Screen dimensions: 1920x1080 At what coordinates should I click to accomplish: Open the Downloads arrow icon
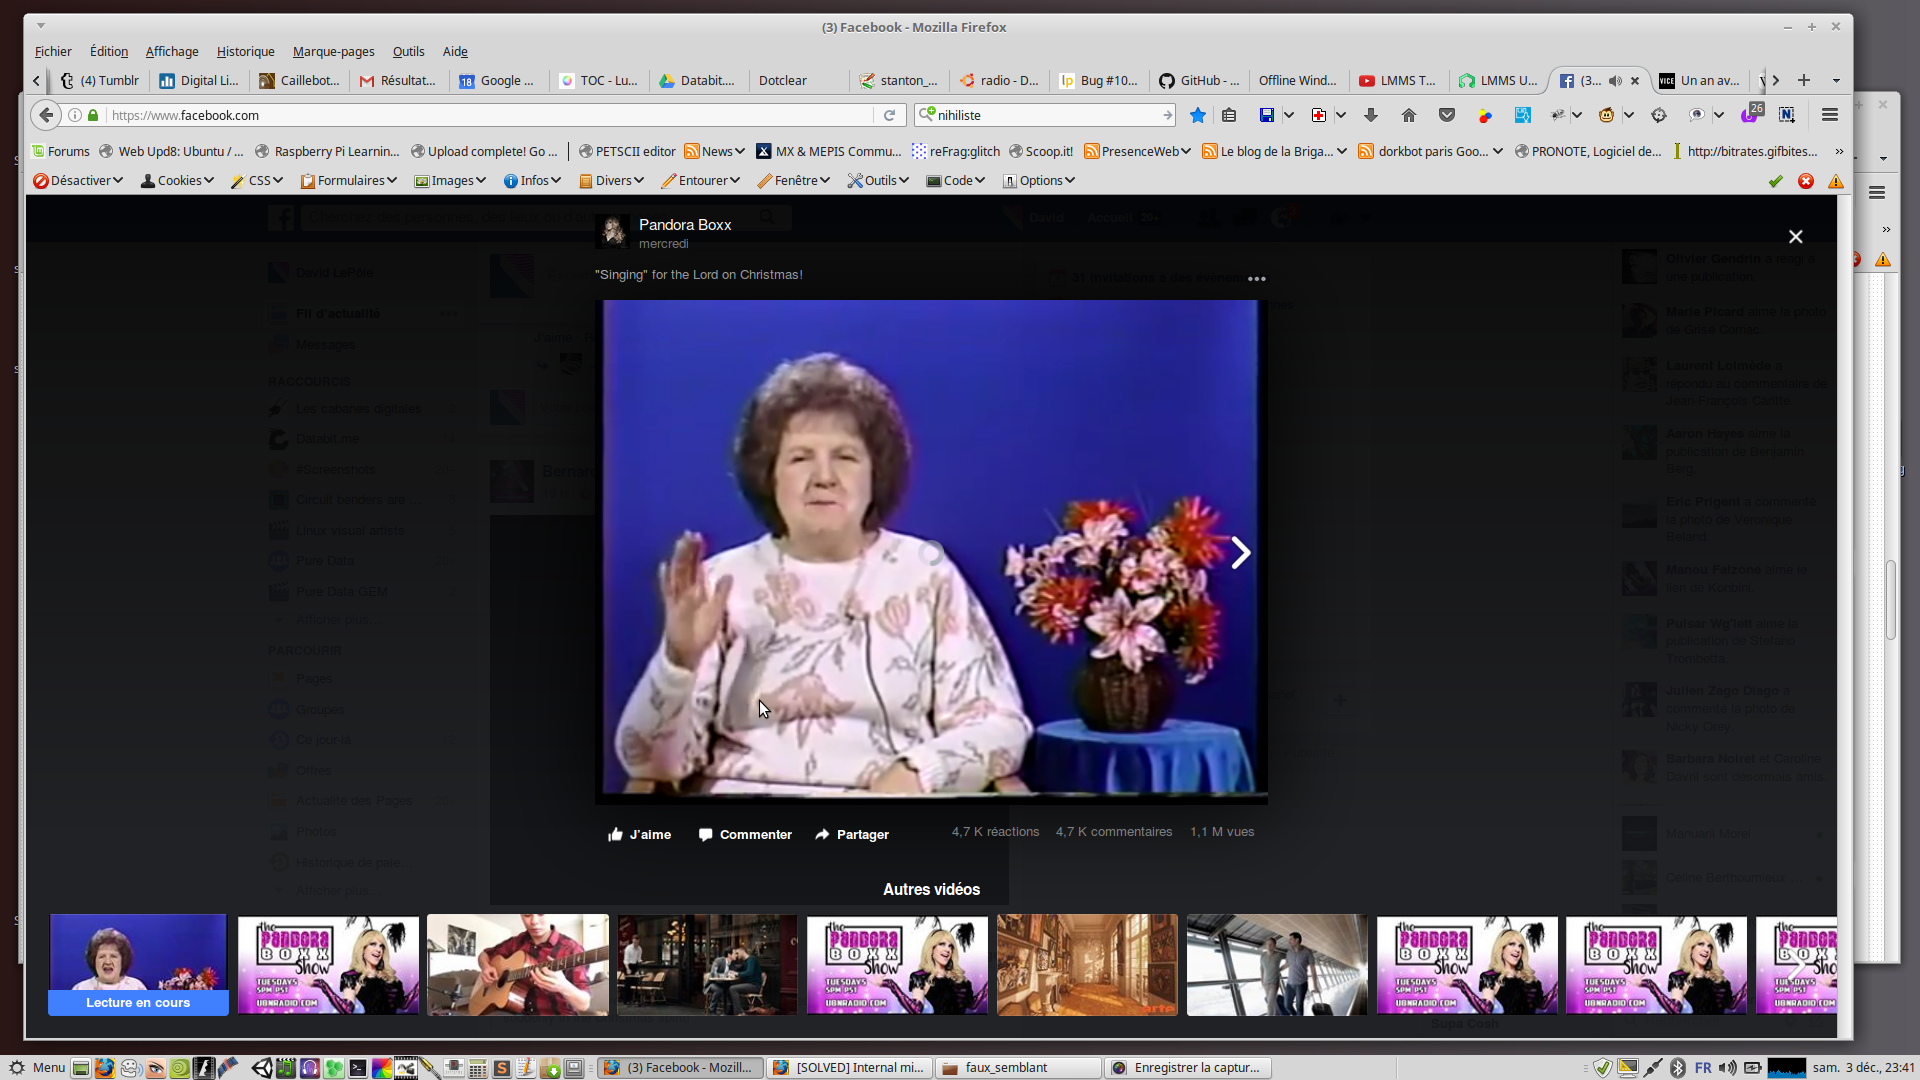pos(1371,115)
